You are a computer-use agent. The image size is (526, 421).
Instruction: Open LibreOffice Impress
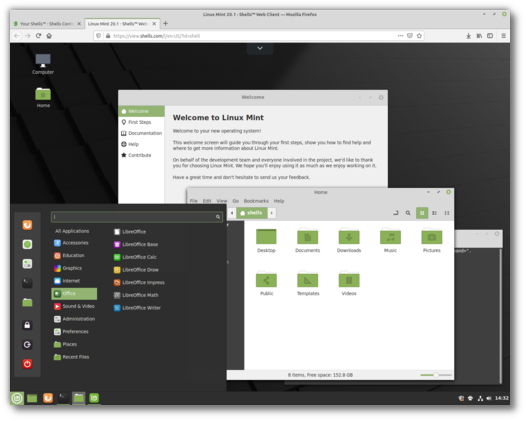point(139,282)
